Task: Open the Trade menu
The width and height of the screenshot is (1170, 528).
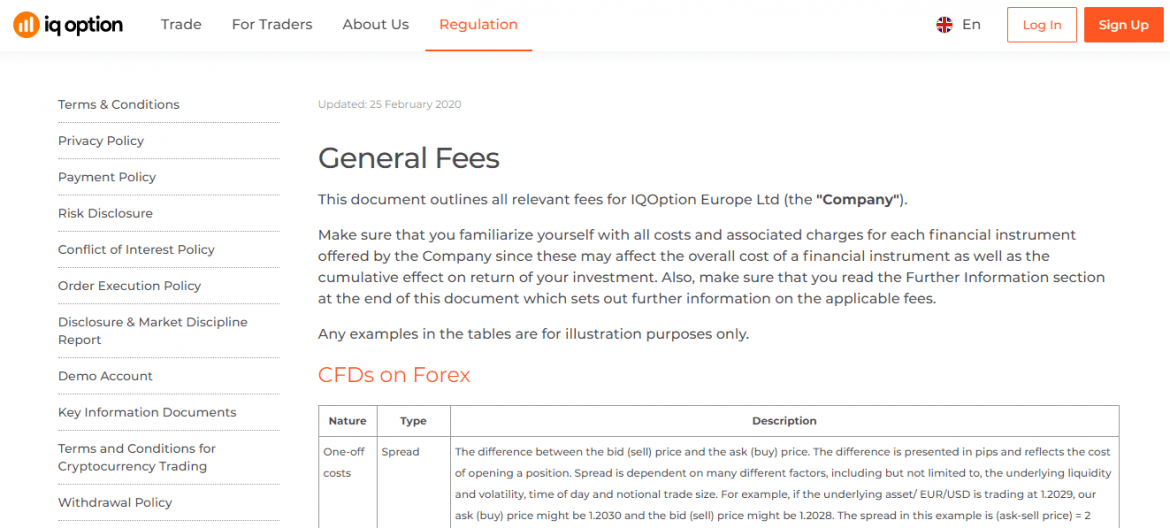Action: pyautogui.click(x=181, y=25)
